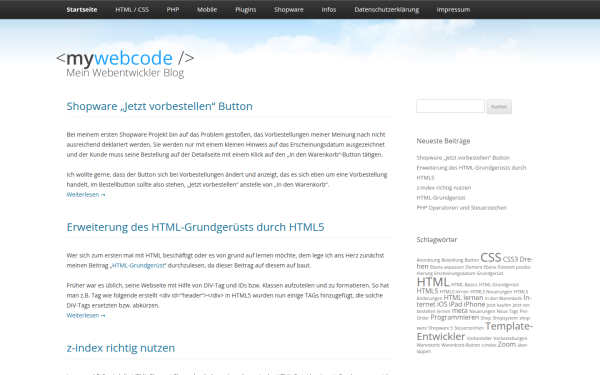The height and width of the screenshot is (375, 600).
Task: Click the Neueste Beiträge sidebar heading
Action: click(443, 141)
